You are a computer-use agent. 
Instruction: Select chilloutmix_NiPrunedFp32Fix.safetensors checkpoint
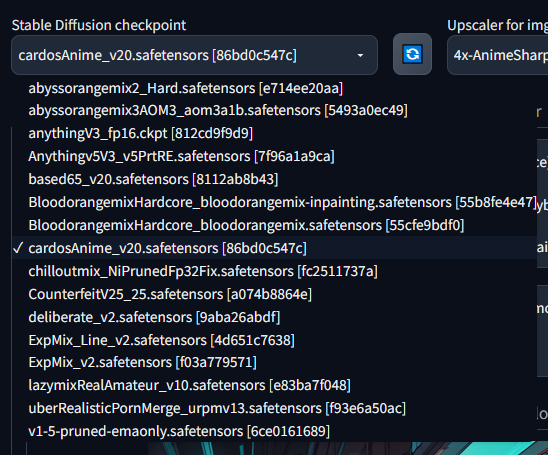[x=274, y=271]
